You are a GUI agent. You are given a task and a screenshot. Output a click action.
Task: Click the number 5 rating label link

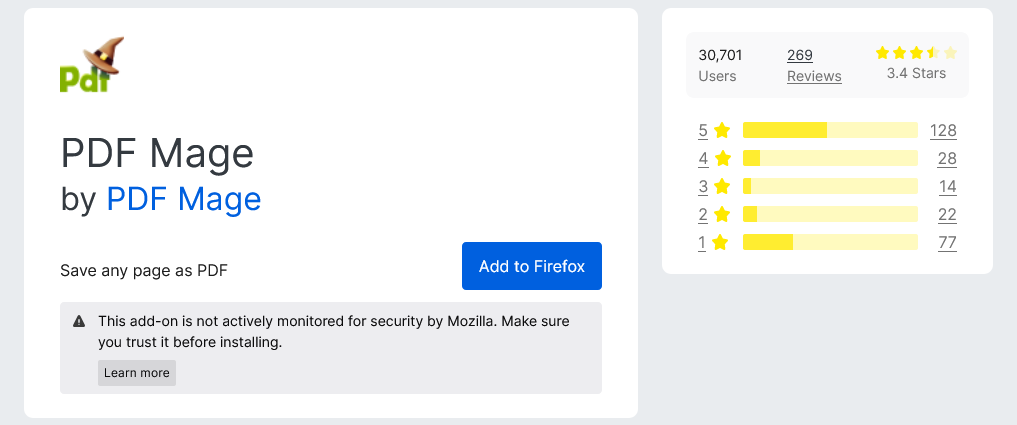703,130
